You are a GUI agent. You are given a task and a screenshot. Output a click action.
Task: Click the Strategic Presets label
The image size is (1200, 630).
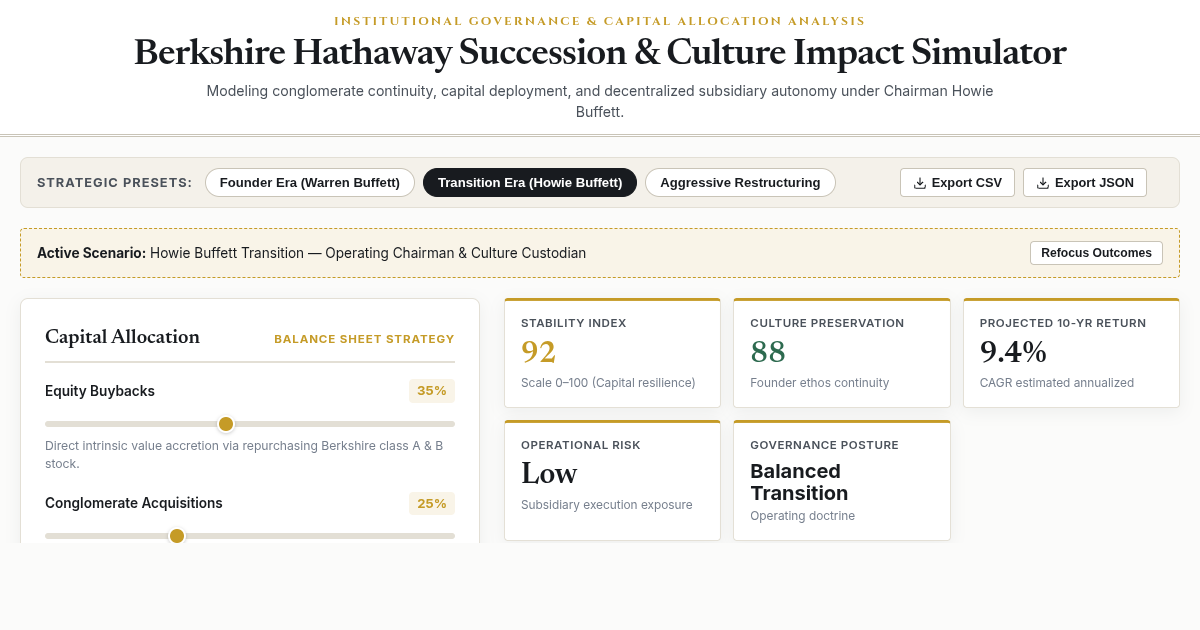(115, 183)
